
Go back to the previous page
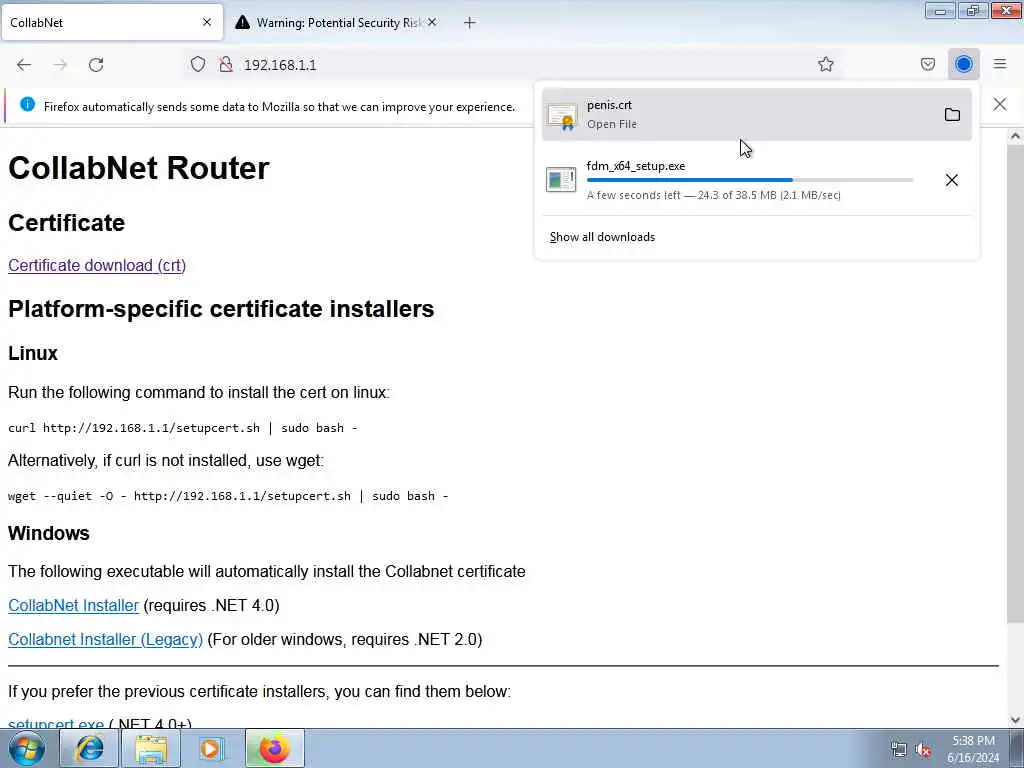tap(24, 65)
